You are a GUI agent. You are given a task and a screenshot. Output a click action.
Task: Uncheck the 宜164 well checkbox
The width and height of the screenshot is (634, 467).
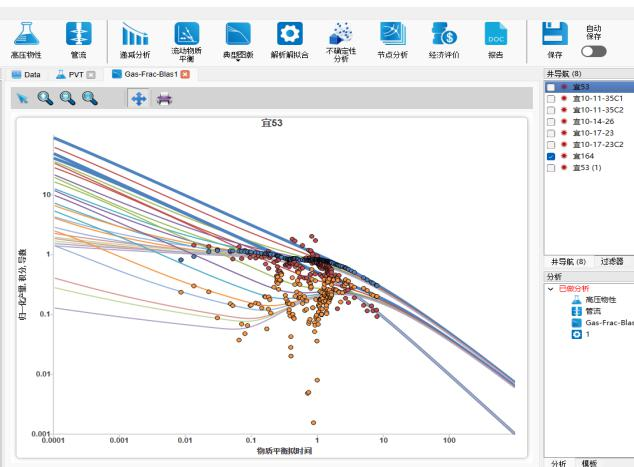coord(551,158)
